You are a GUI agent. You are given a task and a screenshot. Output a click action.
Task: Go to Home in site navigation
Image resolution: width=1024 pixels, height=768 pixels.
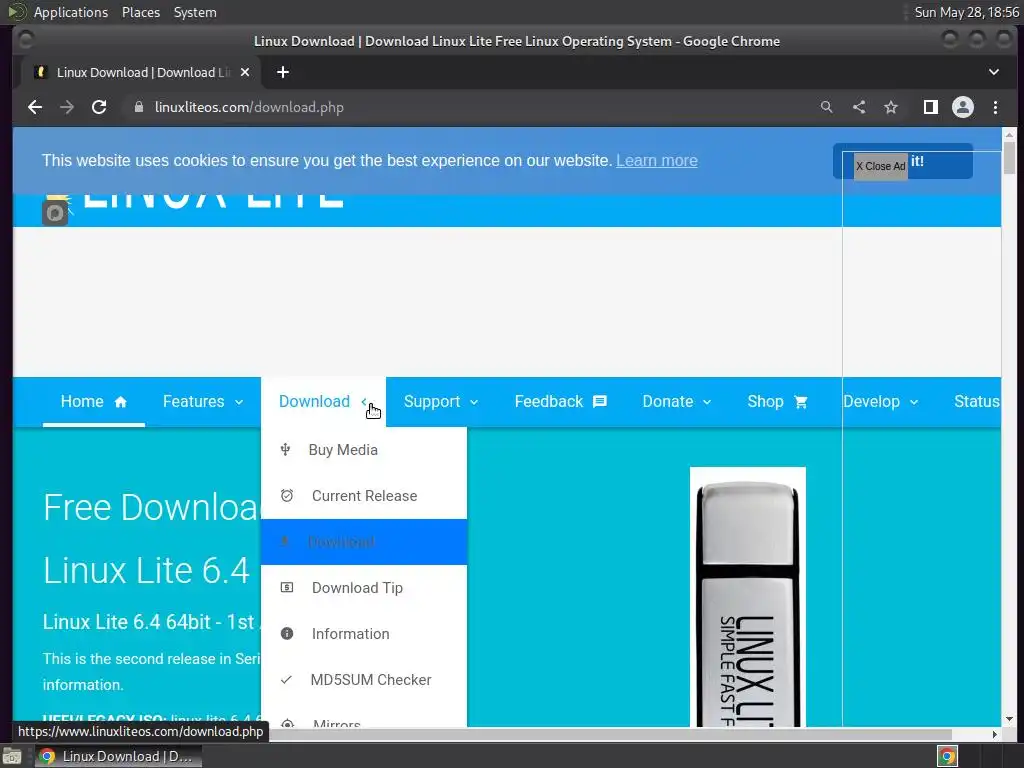pyautogui.click(x=93, y=402)
